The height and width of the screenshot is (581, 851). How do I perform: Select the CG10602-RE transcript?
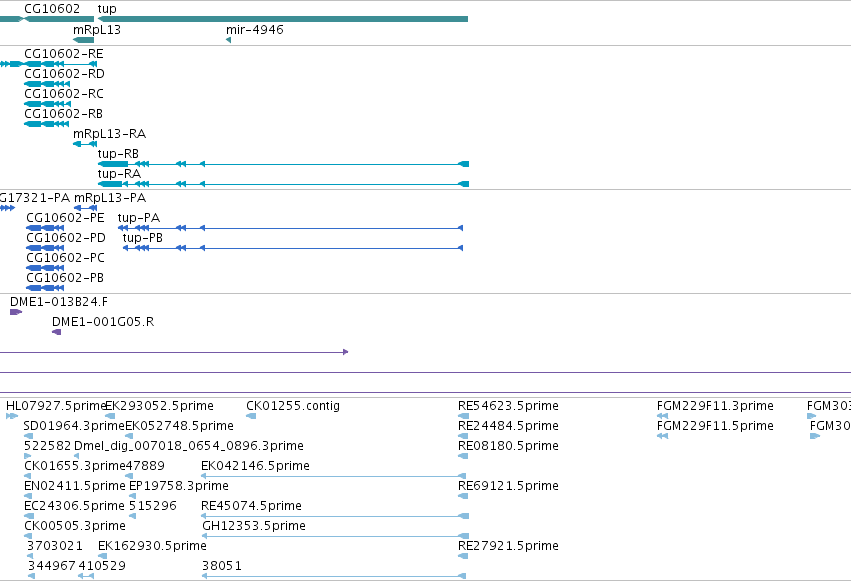click(48, 64)
